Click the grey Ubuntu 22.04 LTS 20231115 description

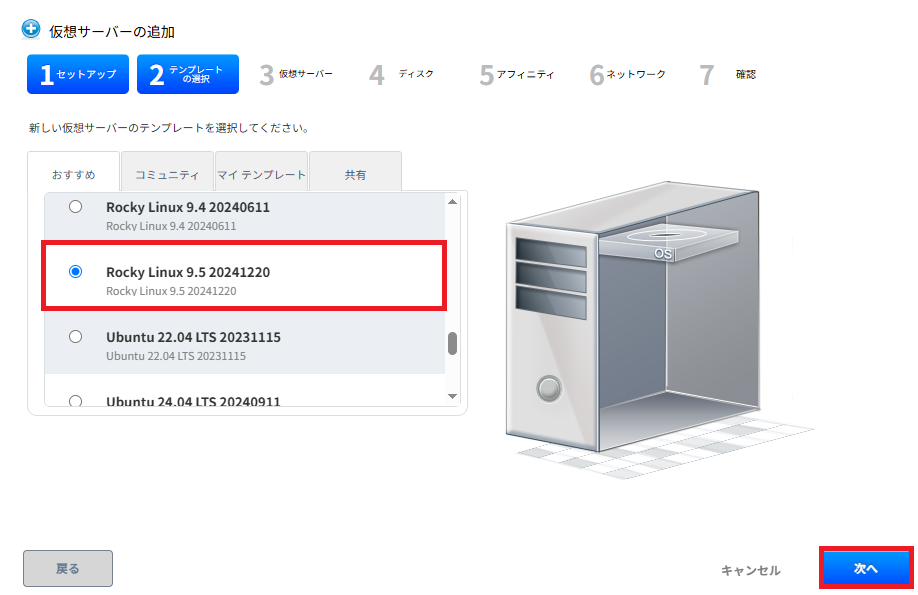(176, 356)
